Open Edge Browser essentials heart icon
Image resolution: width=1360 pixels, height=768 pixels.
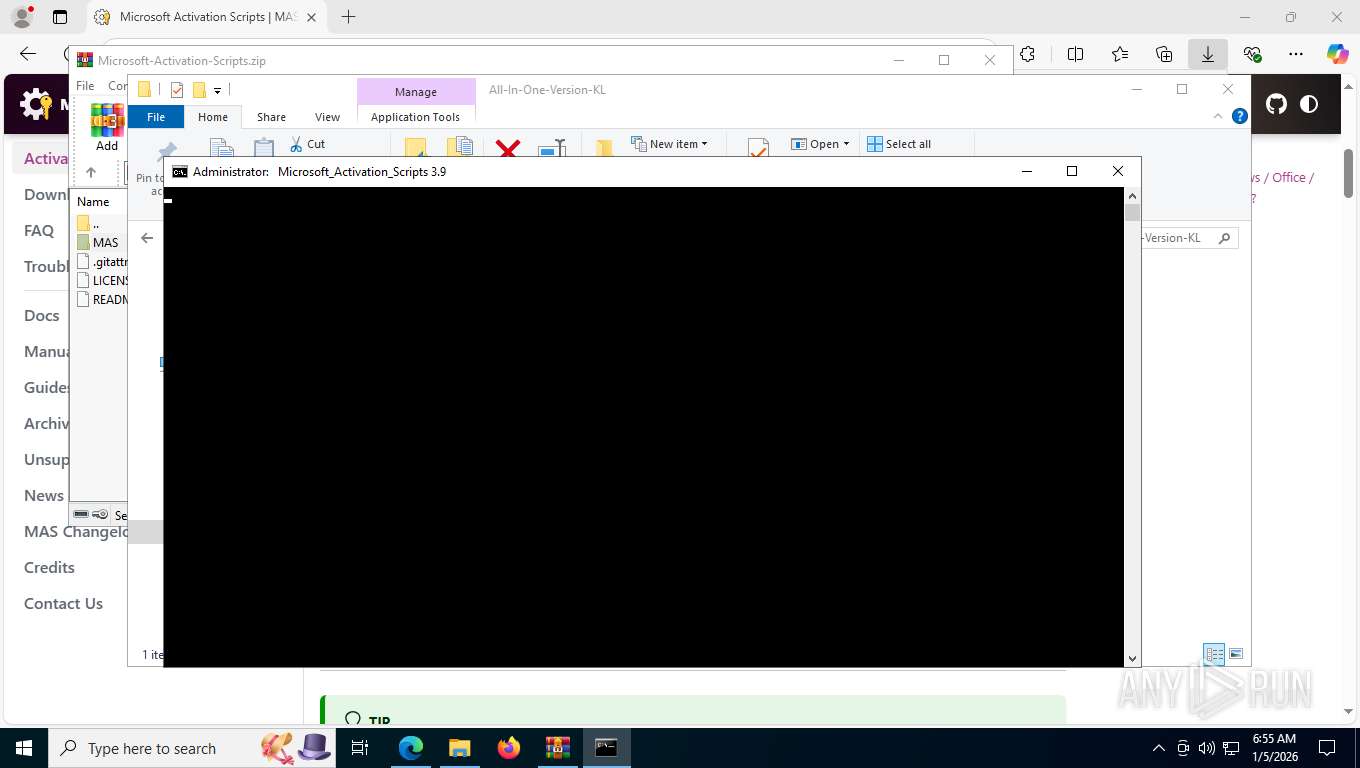tap(1252, 55)
